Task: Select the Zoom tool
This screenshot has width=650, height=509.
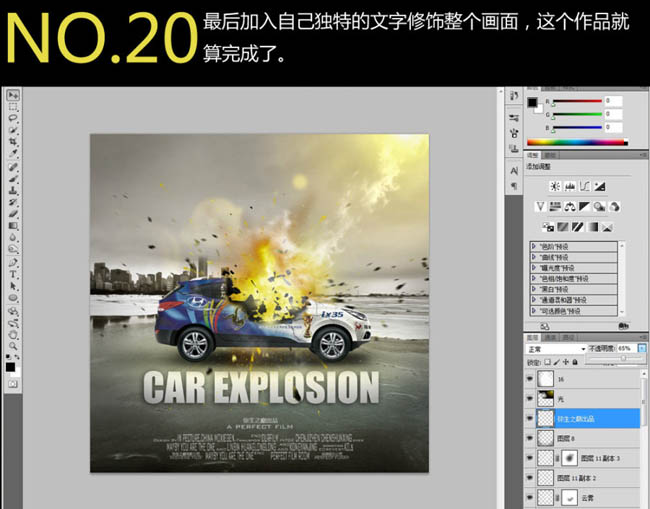Action: coord(13,346)
